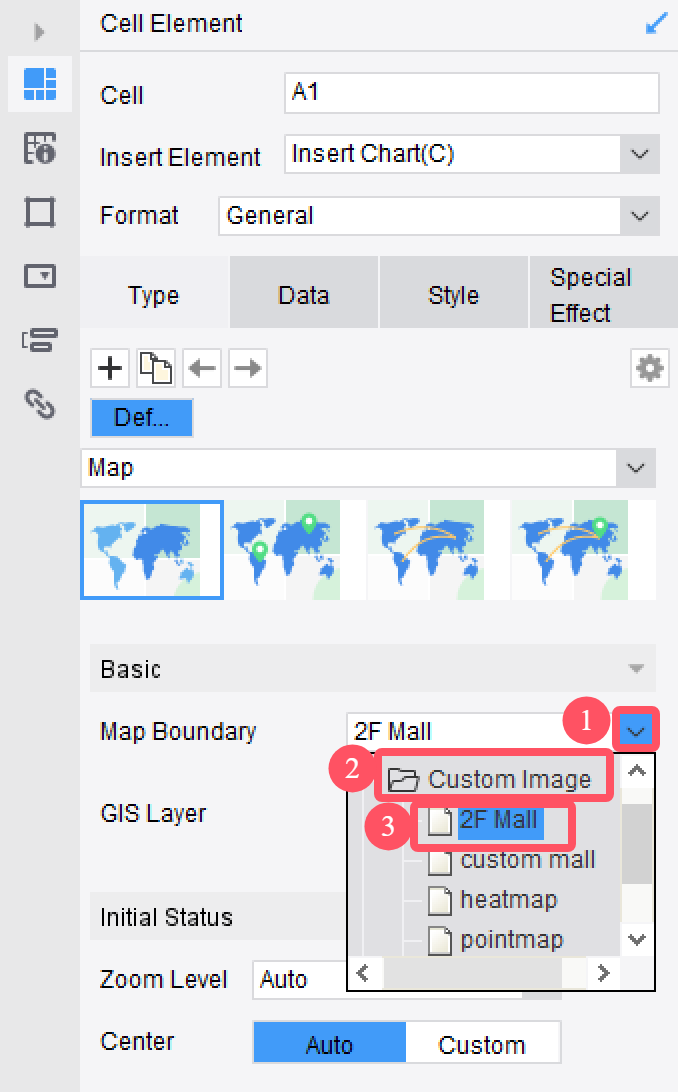Click the dropdown list scroll down arrow
Viewport: 678px width, 1092px height.
click(637, 939)
